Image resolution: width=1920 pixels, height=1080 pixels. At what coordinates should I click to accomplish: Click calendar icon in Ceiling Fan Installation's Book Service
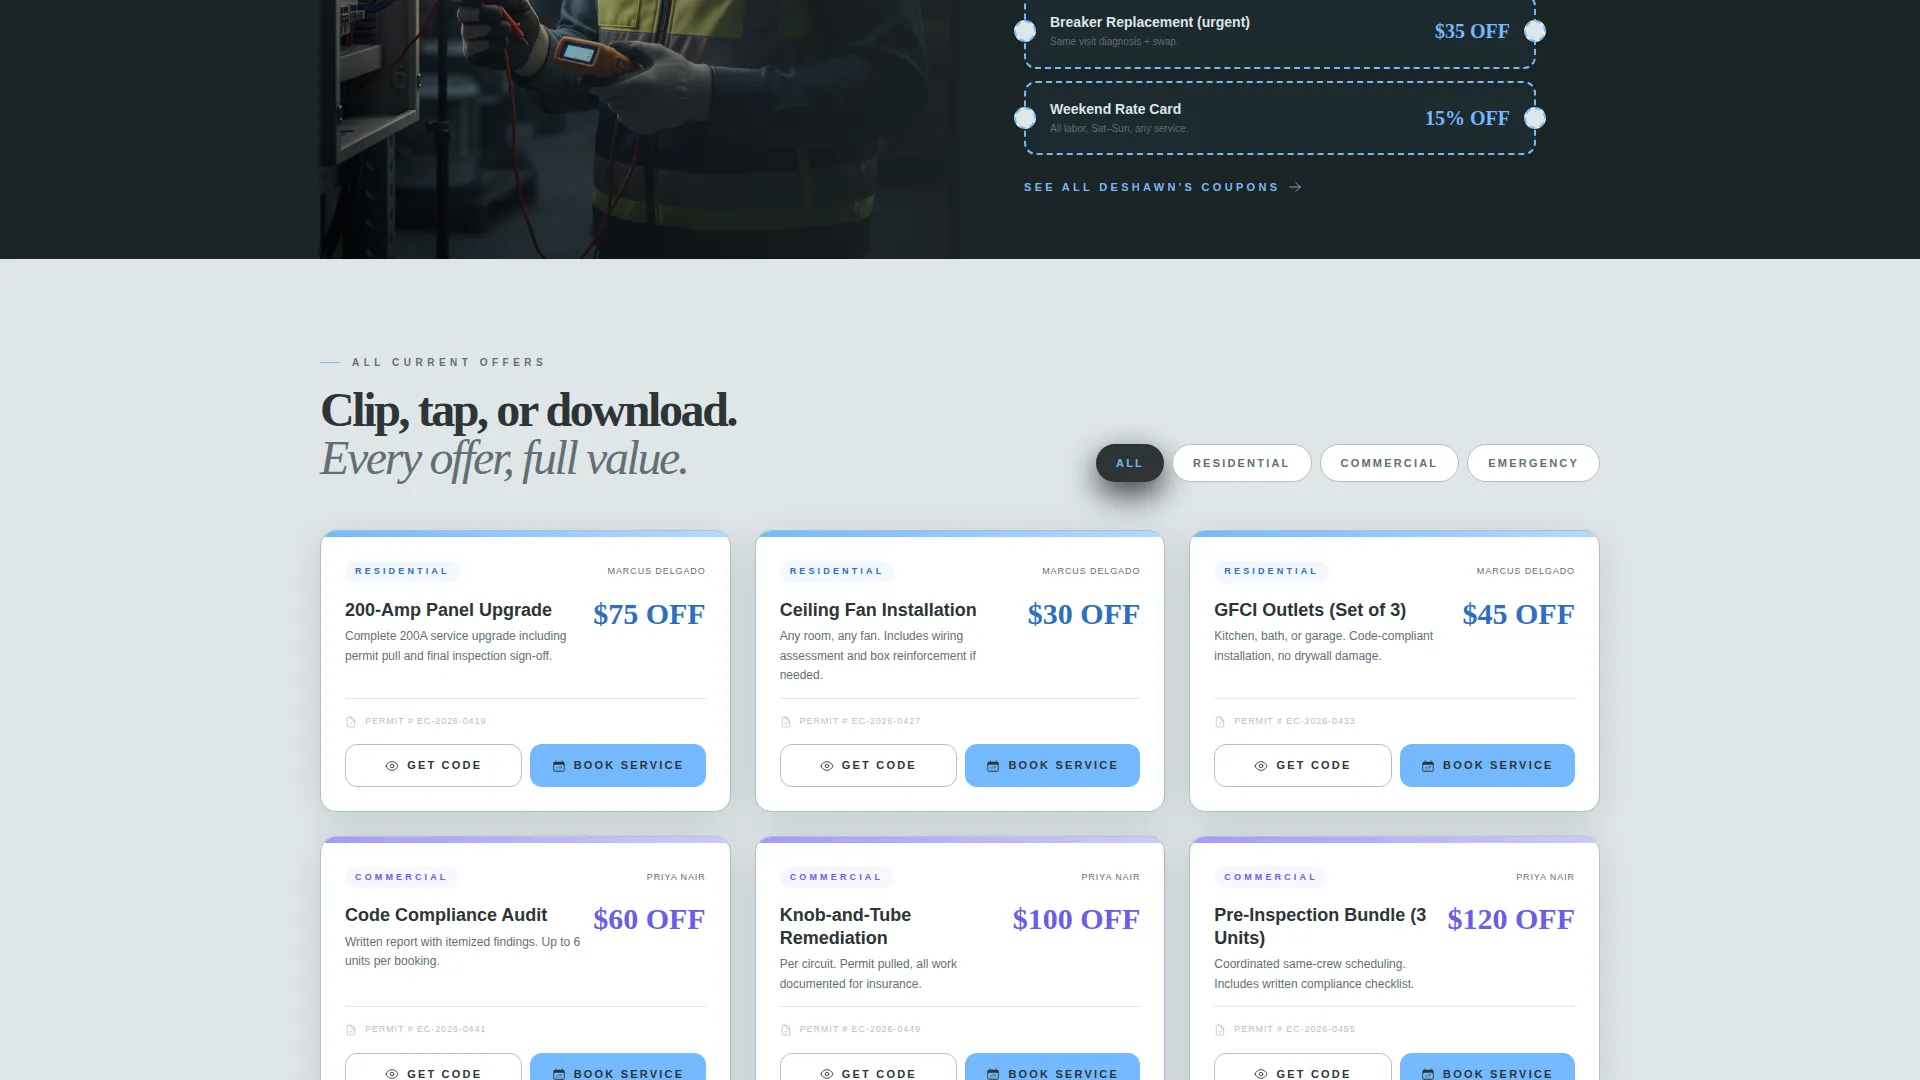[x=993, y=766]
